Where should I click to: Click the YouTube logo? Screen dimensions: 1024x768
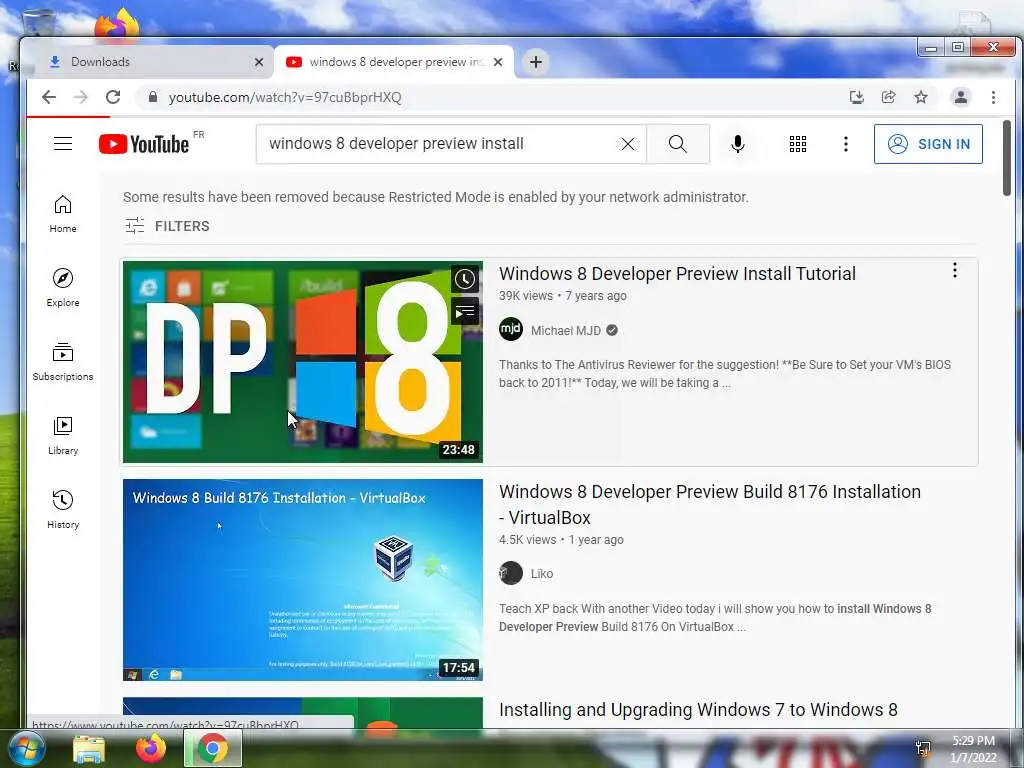pyautogui.click(x=144, y=144)
